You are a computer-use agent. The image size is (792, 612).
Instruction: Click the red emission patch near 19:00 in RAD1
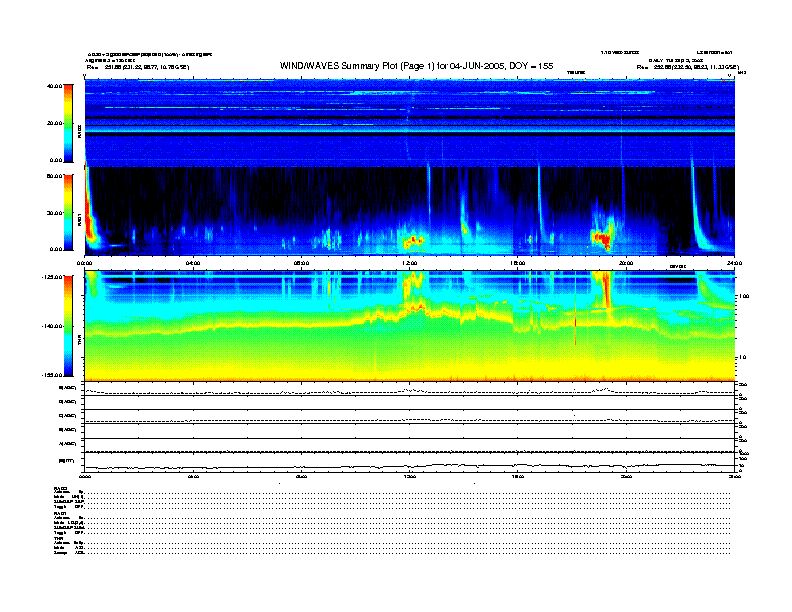point(603,238)
